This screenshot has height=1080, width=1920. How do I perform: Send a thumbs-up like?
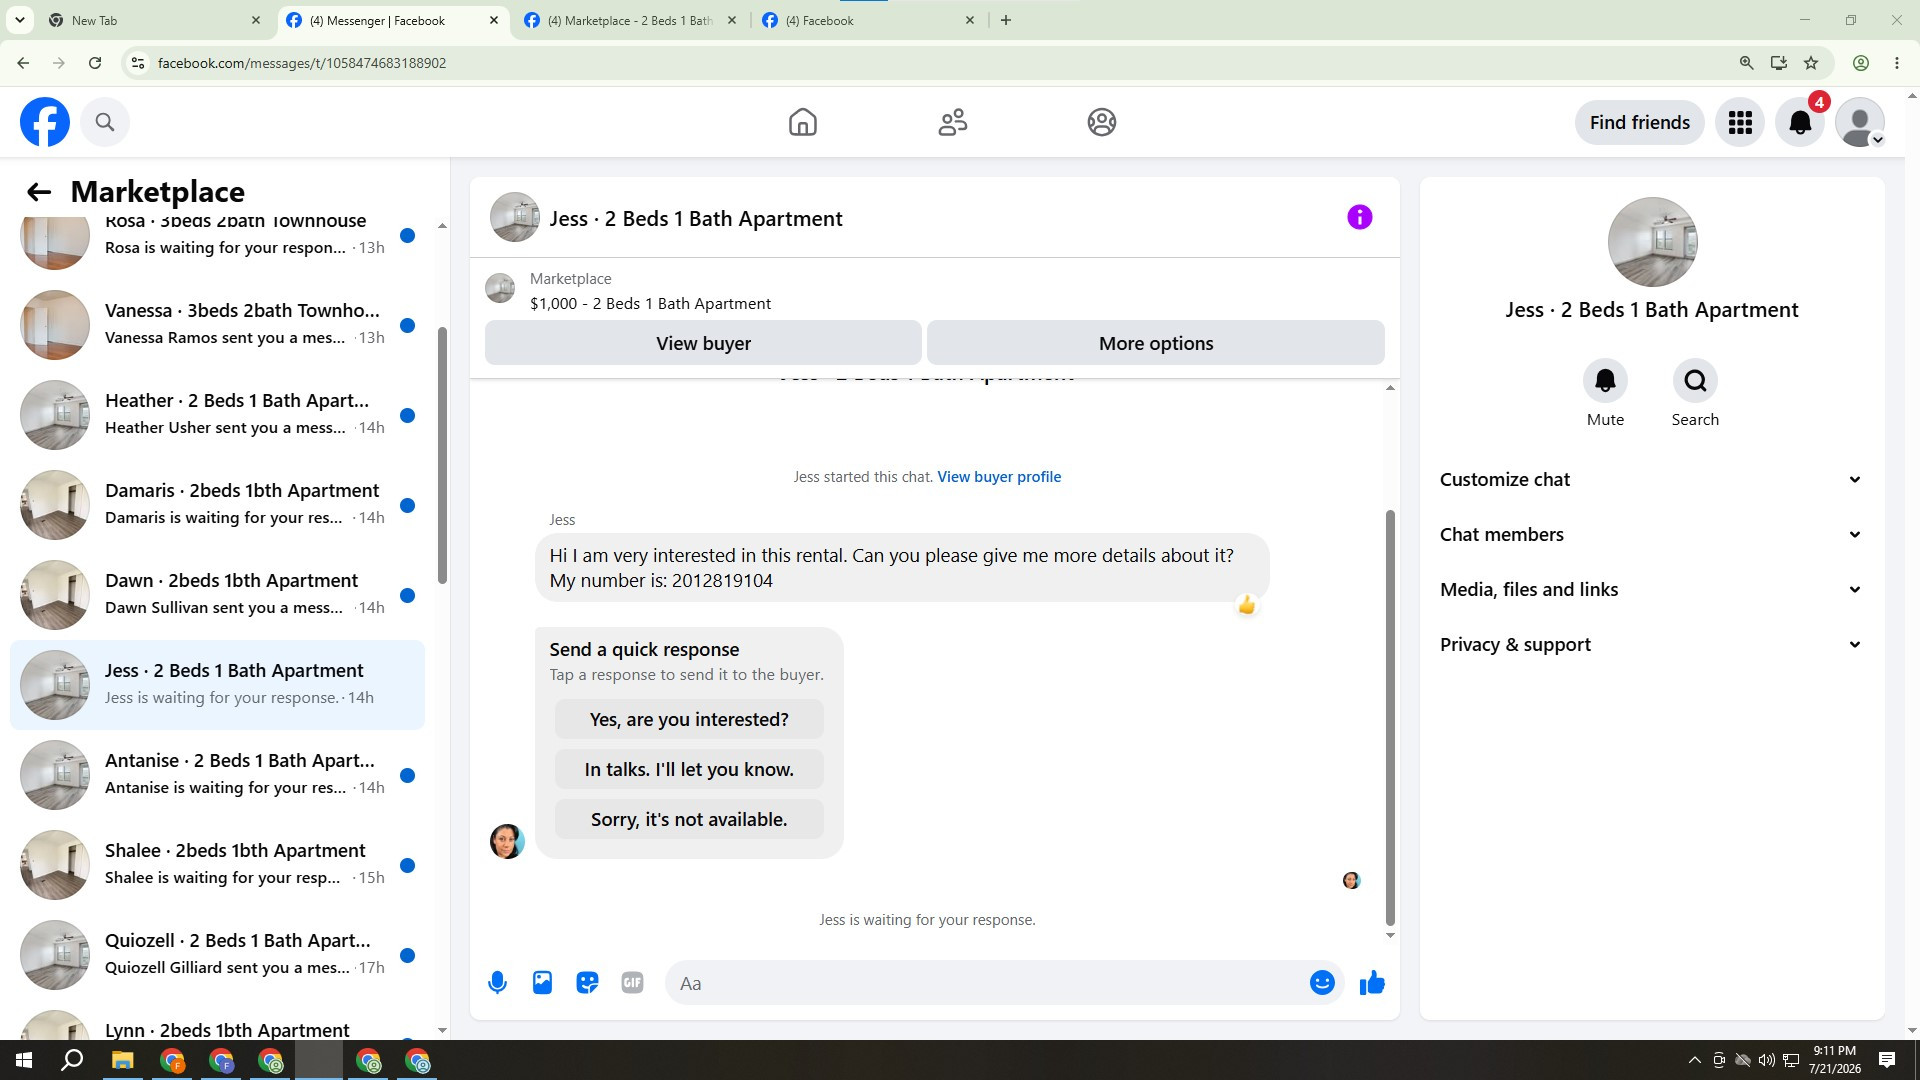point(1372,983)
